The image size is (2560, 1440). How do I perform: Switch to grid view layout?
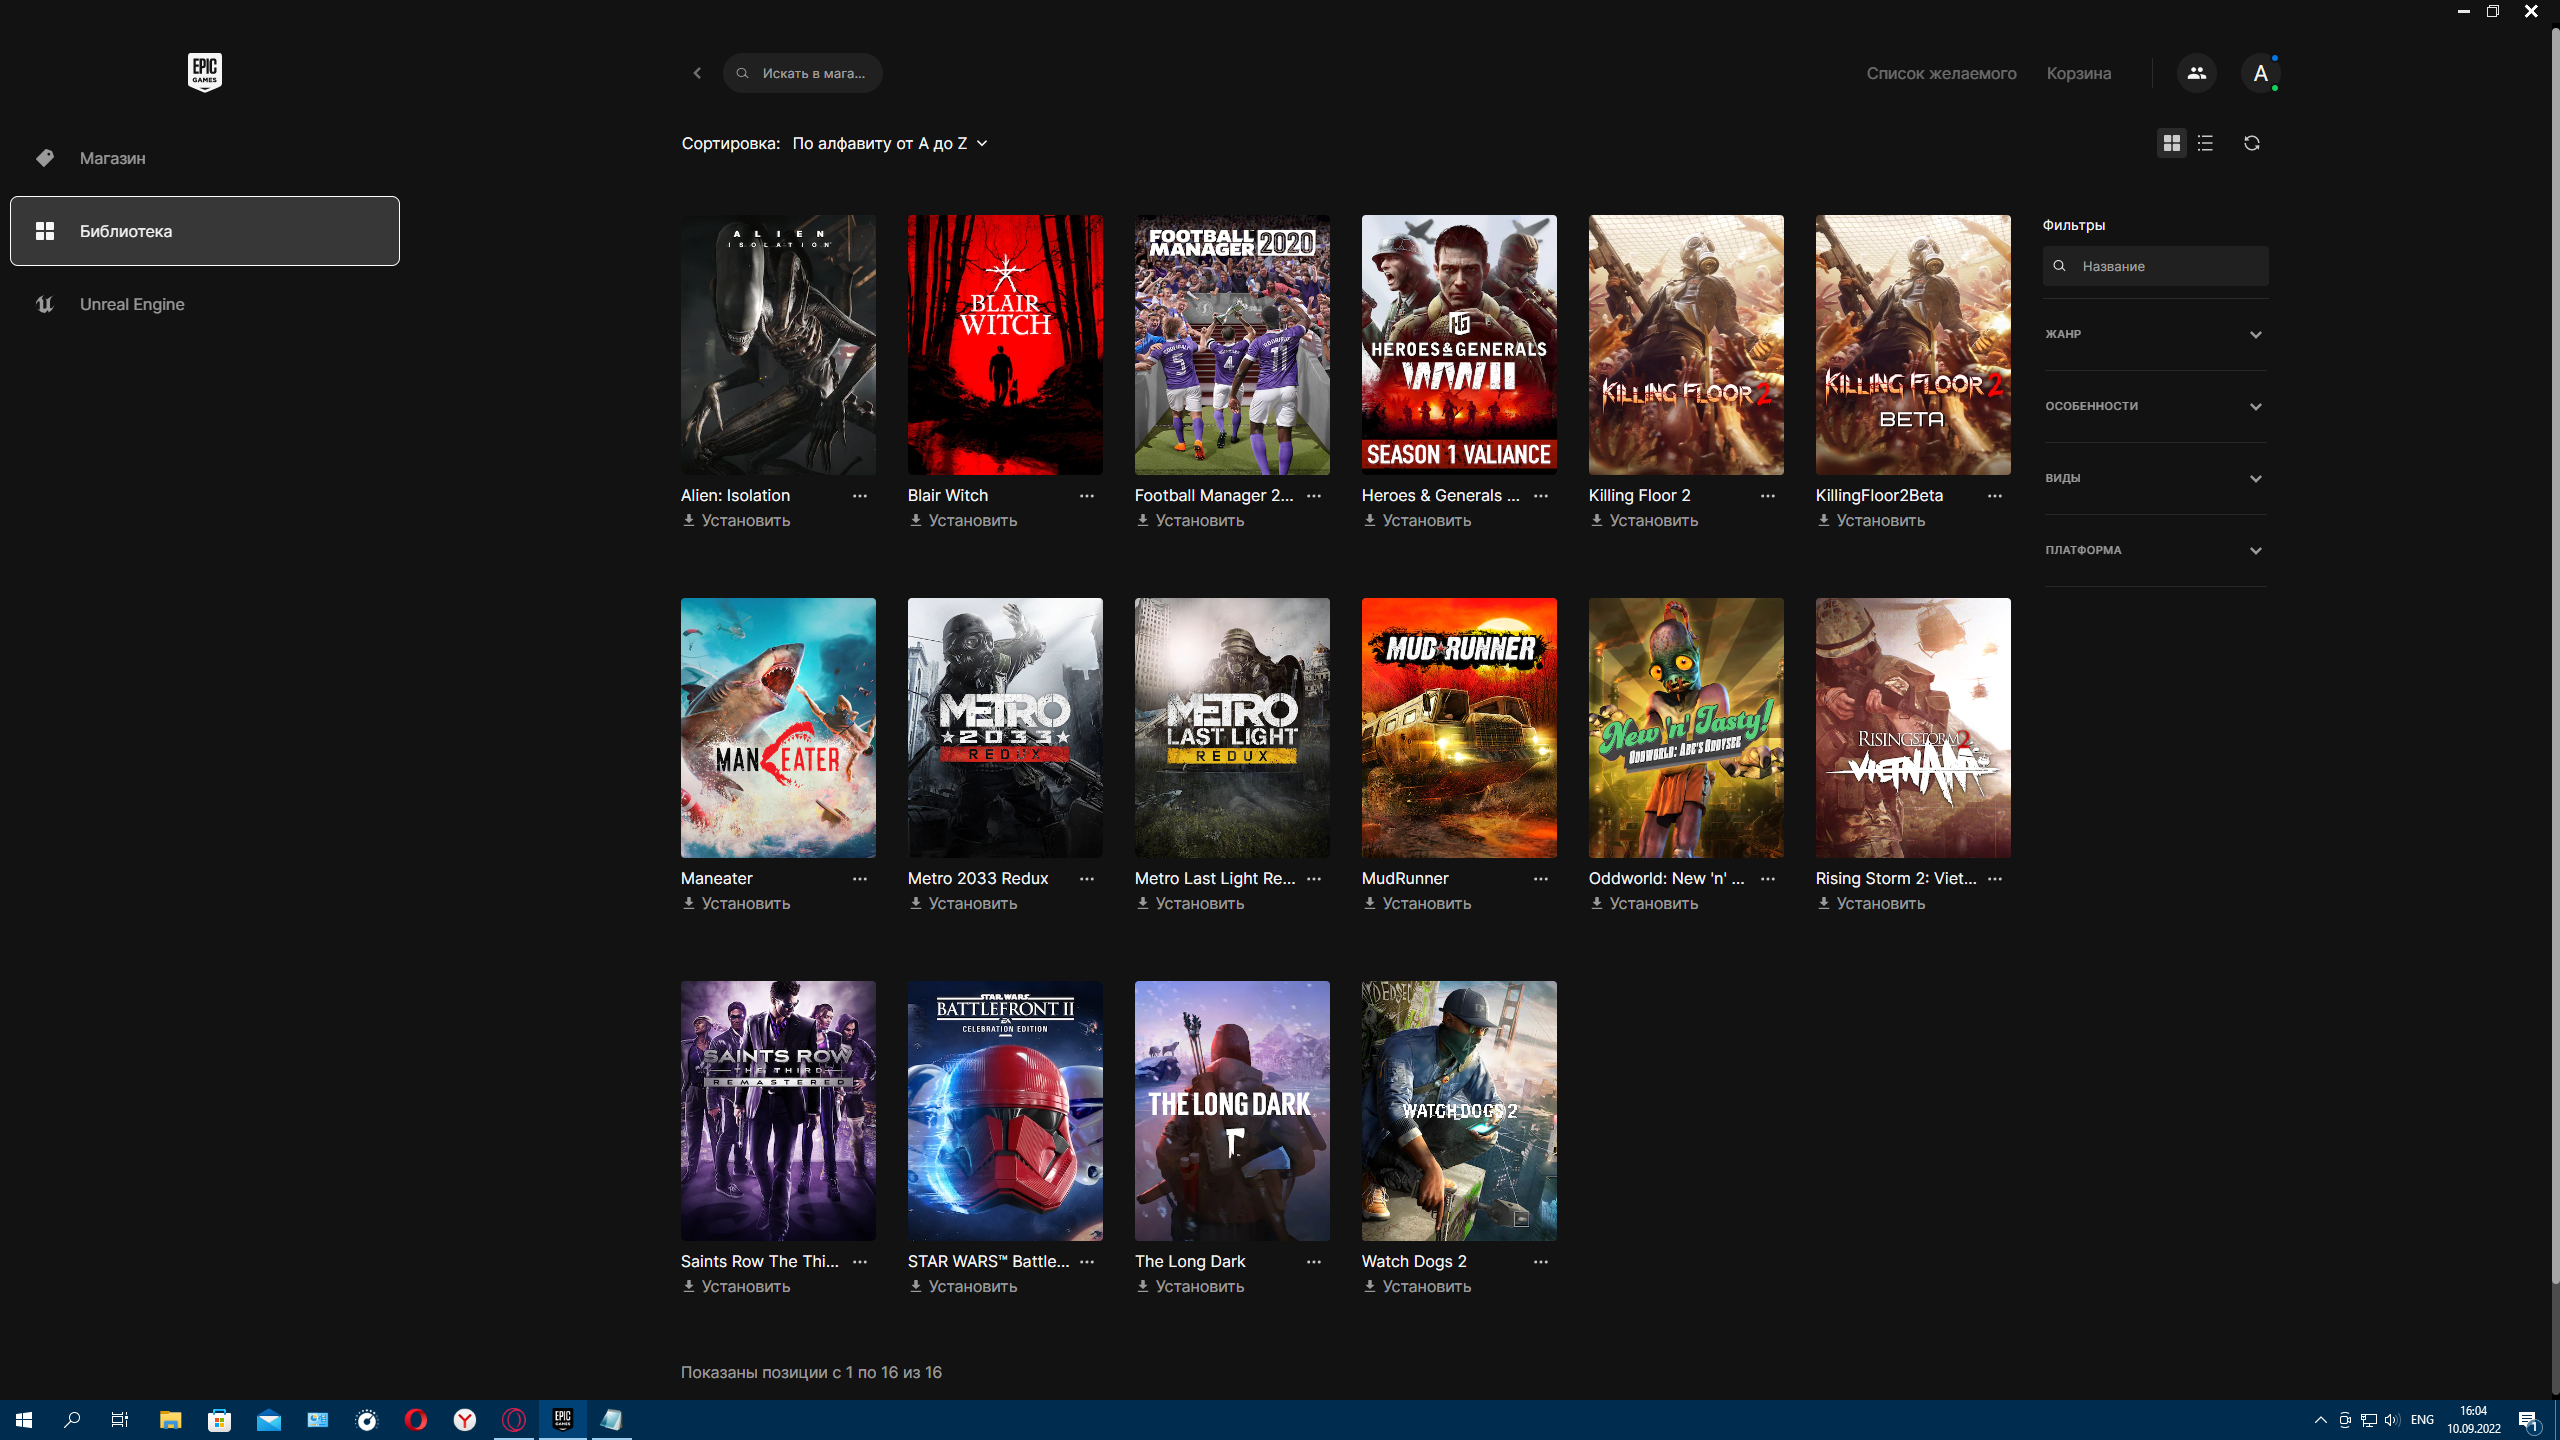2171,143
